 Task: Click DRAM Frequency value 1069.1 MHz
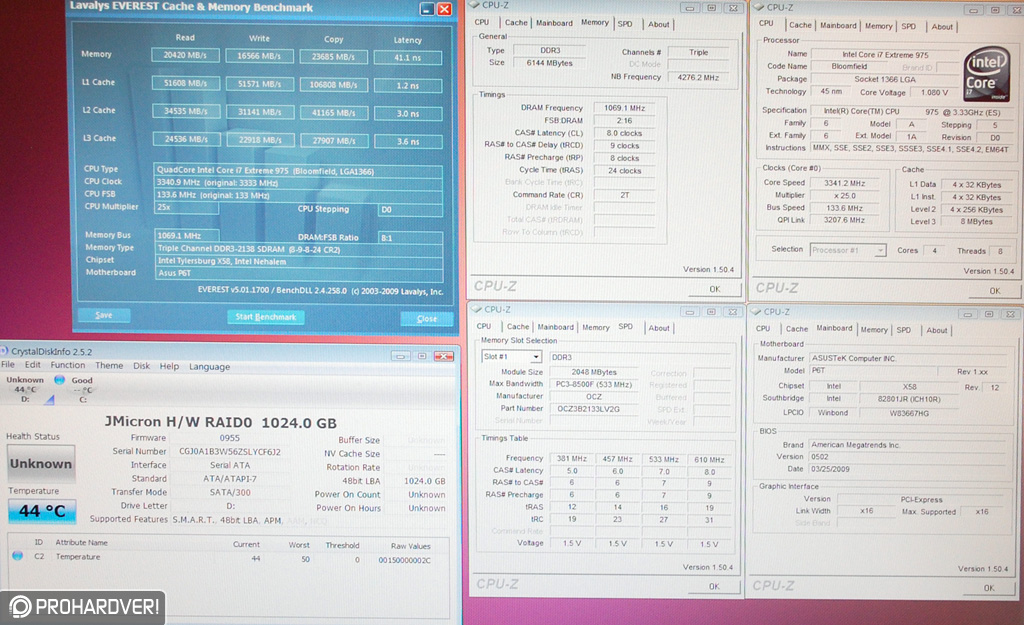[x=624, y=108]
